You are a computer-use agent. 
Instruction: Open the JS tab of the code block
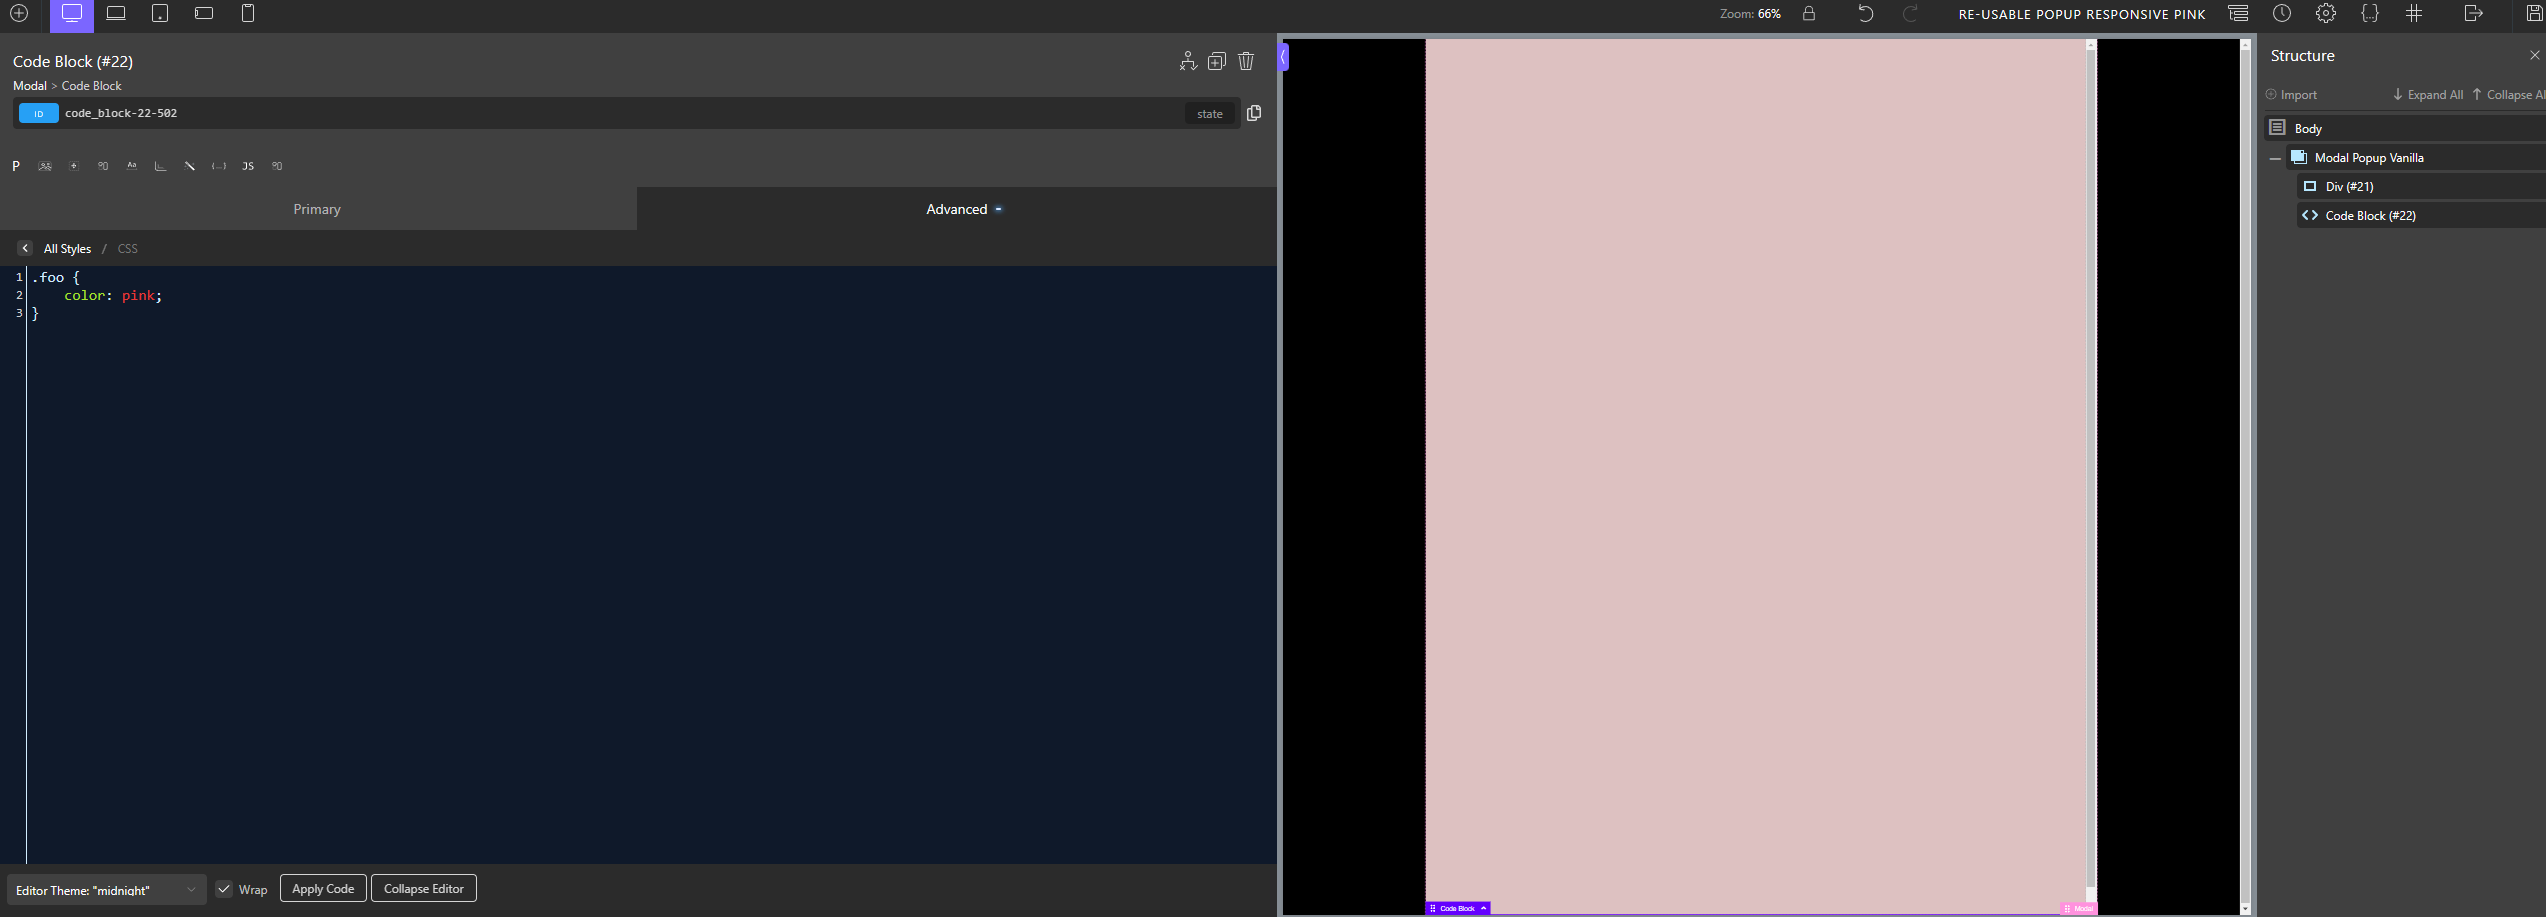pos(247,166)
